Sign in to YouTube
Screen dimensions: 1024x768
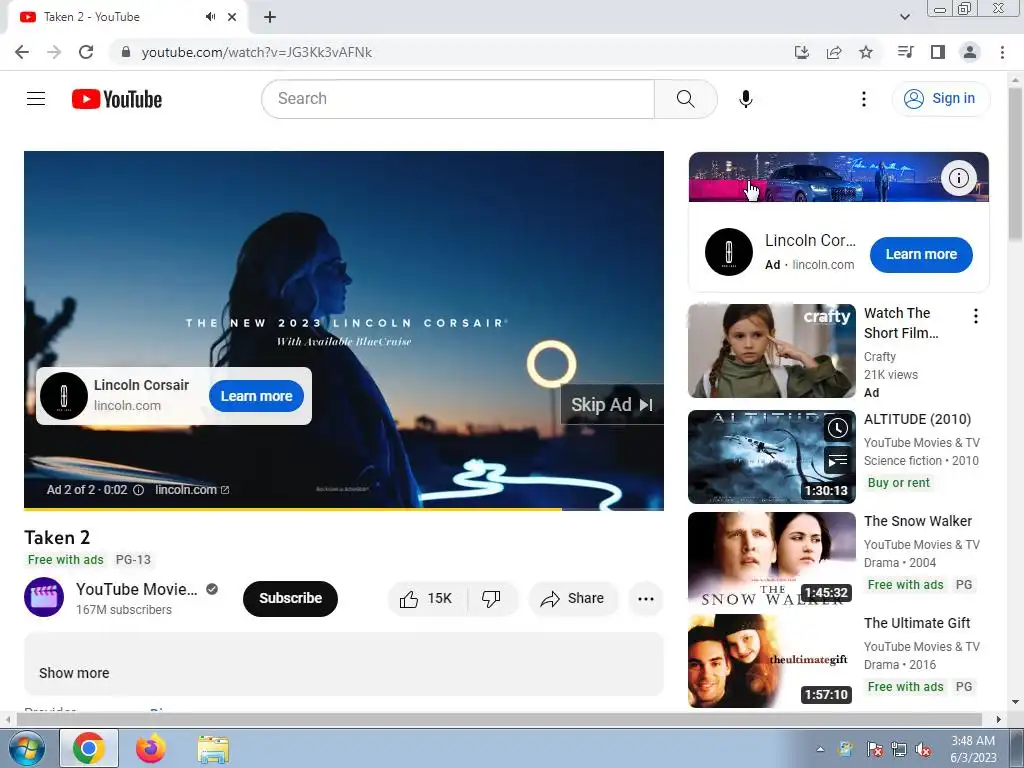coord(940,99)
